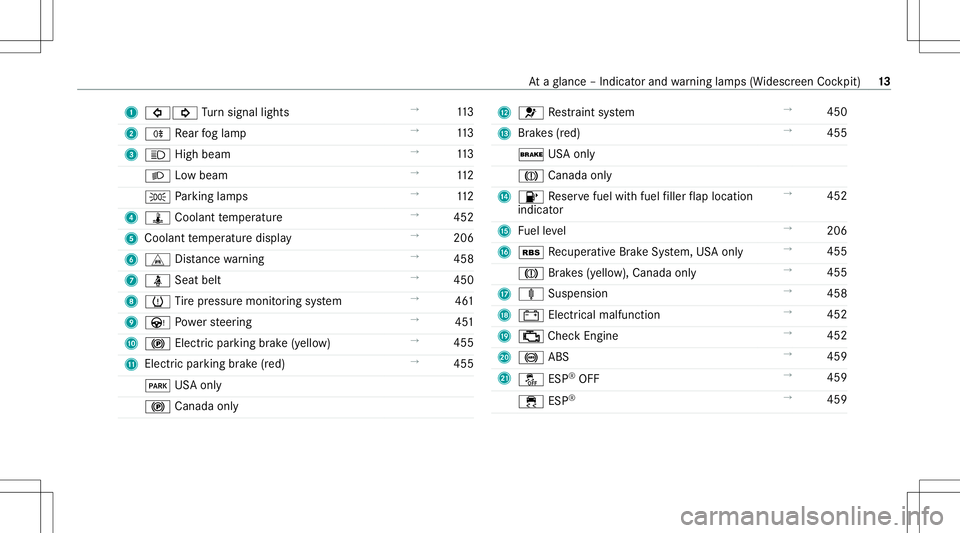The image size is (960, 533).
Task: Click the left turn signal icon
Action: tap(157, 113)
